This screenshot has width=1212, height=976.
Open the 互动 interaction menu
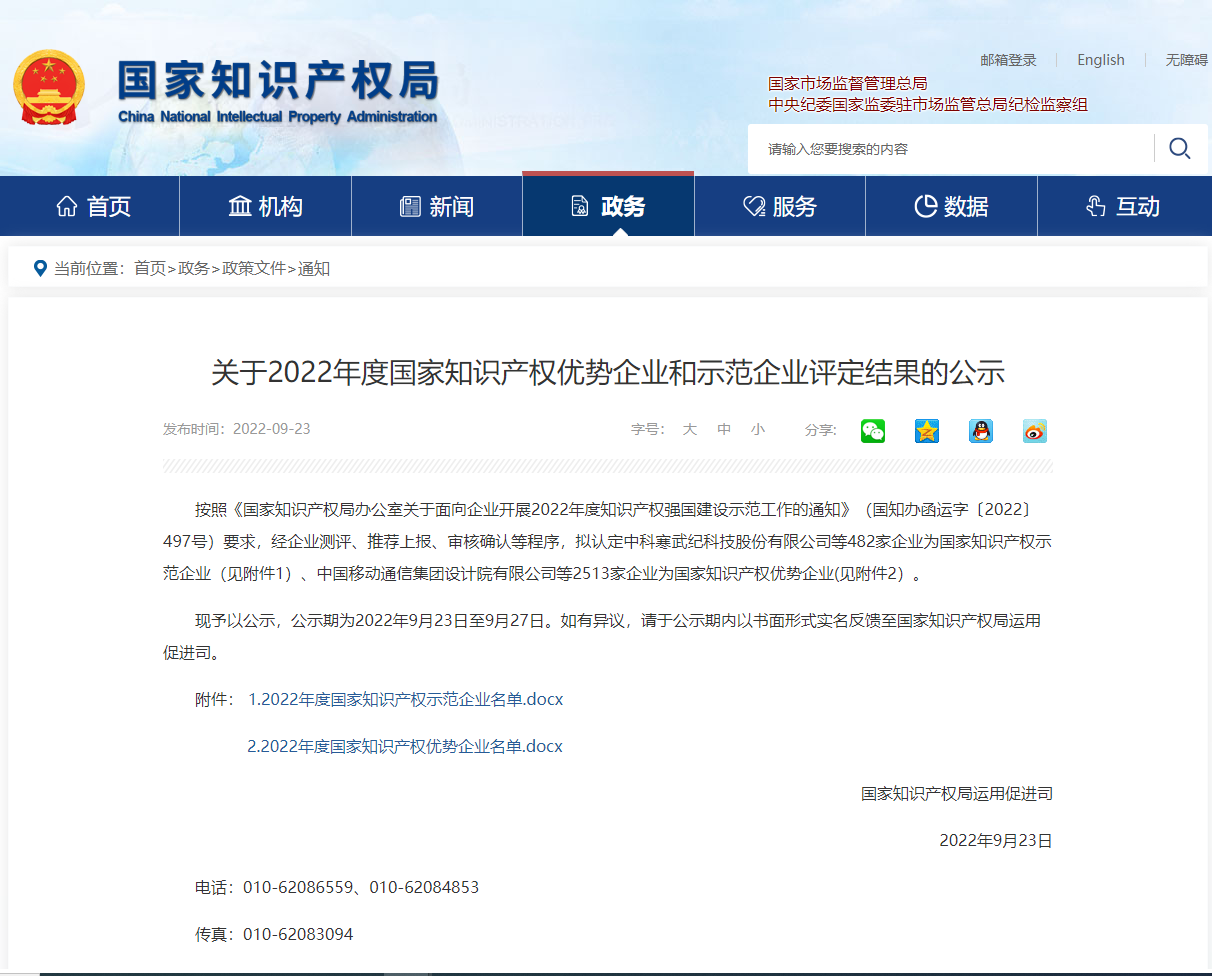point(1123,207)
